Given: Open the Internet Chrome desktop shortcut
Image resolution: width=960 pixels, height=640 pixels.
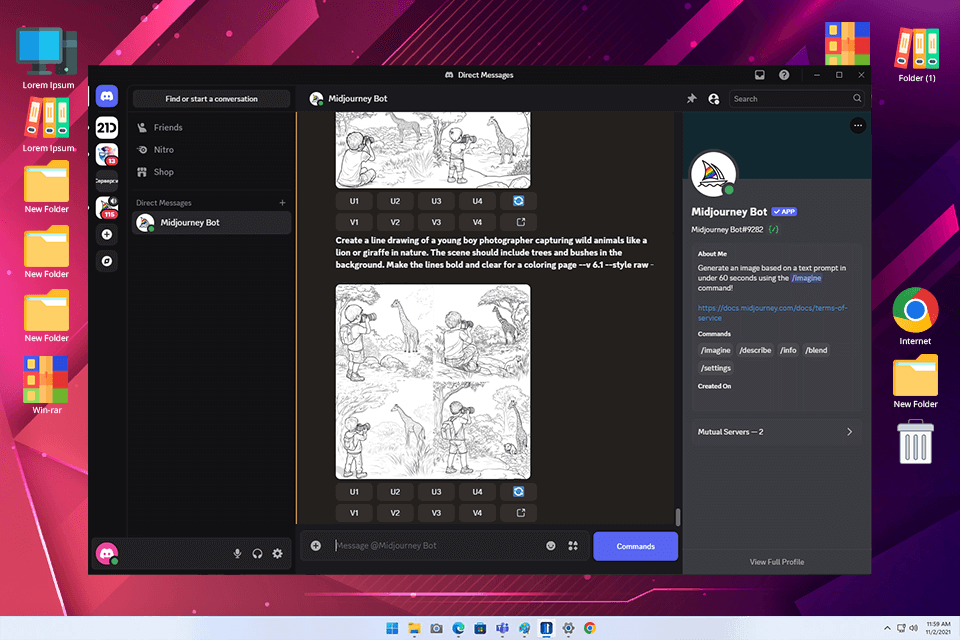Looking at the screenshot, I should coord(915,317).
